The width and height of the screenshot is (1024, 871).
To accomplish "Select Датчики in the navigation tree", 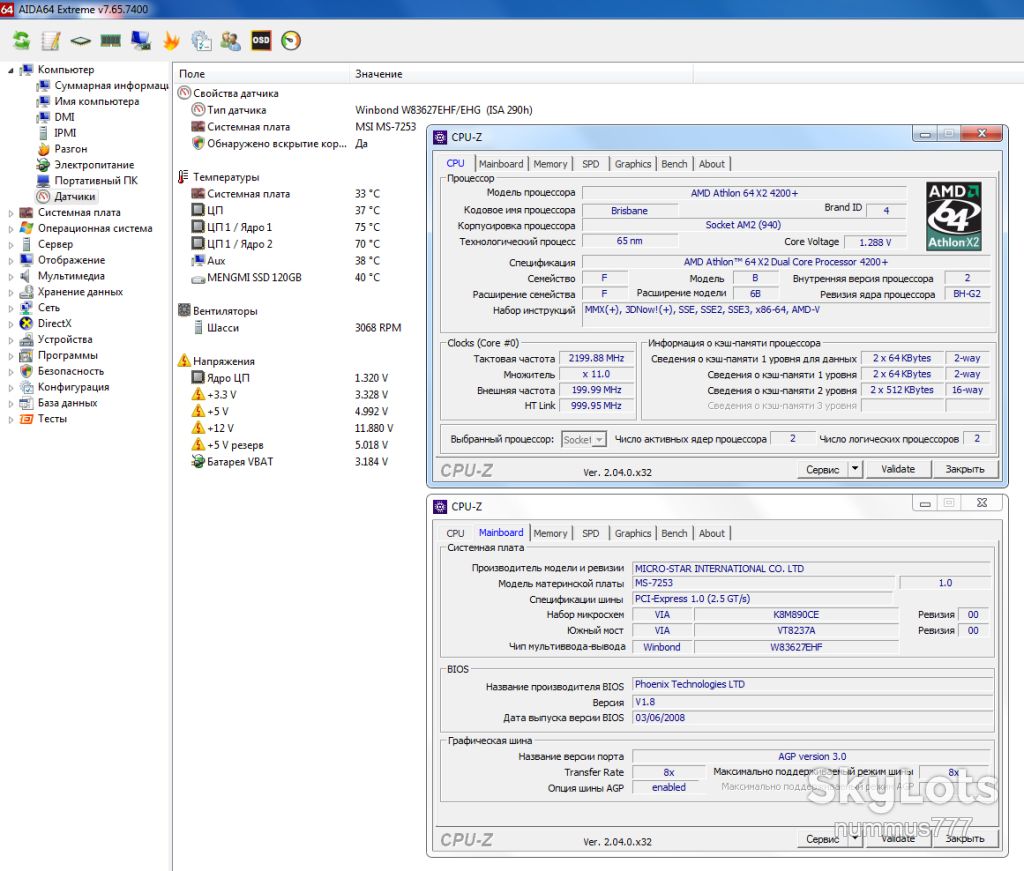I will point(74,197).
